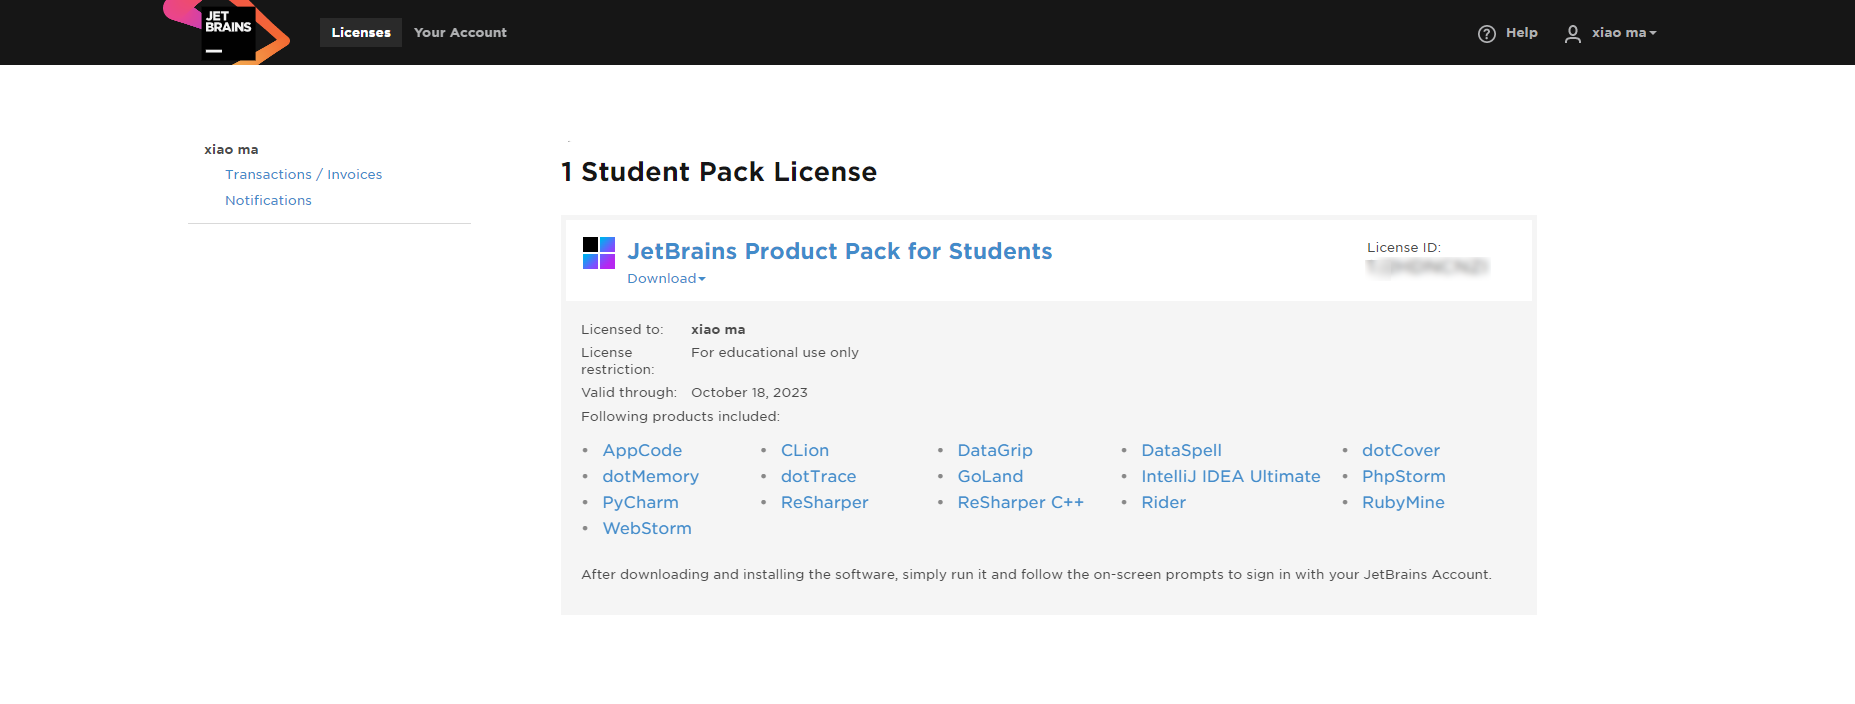This screenshot has width=1855, height=704.
Task: Open the dotMemory product link
Action: point(650,476)
